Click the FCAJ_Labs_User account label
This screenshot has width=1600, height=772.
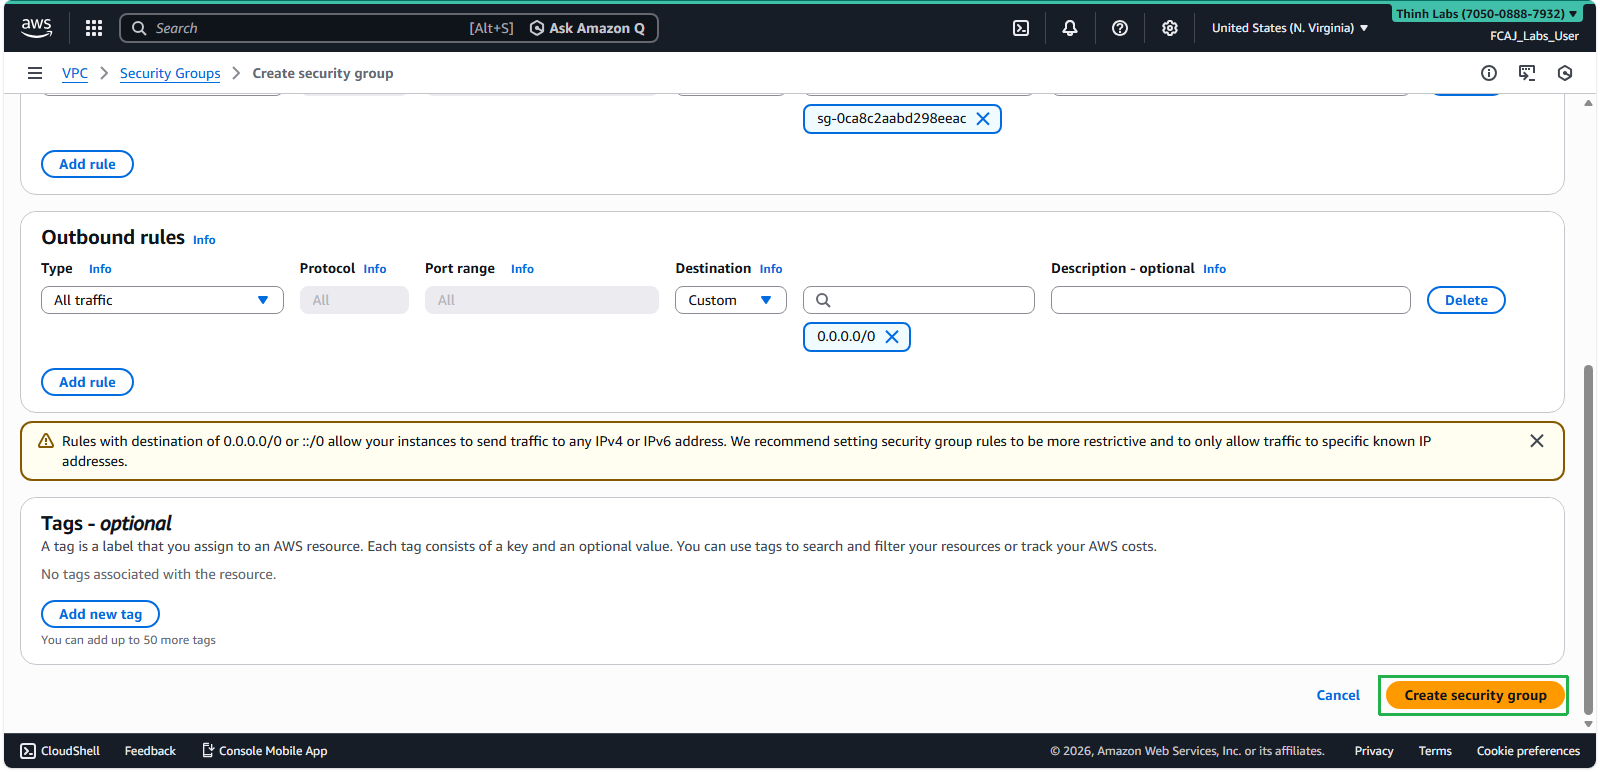pyautogui.click(x=1534, y=36)
